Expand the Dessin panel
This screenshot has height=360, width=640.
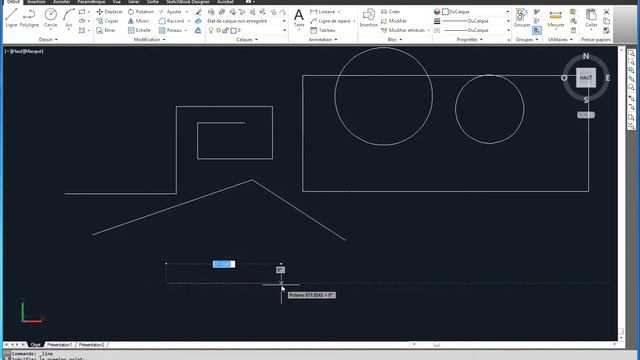(x=48, y=40)
